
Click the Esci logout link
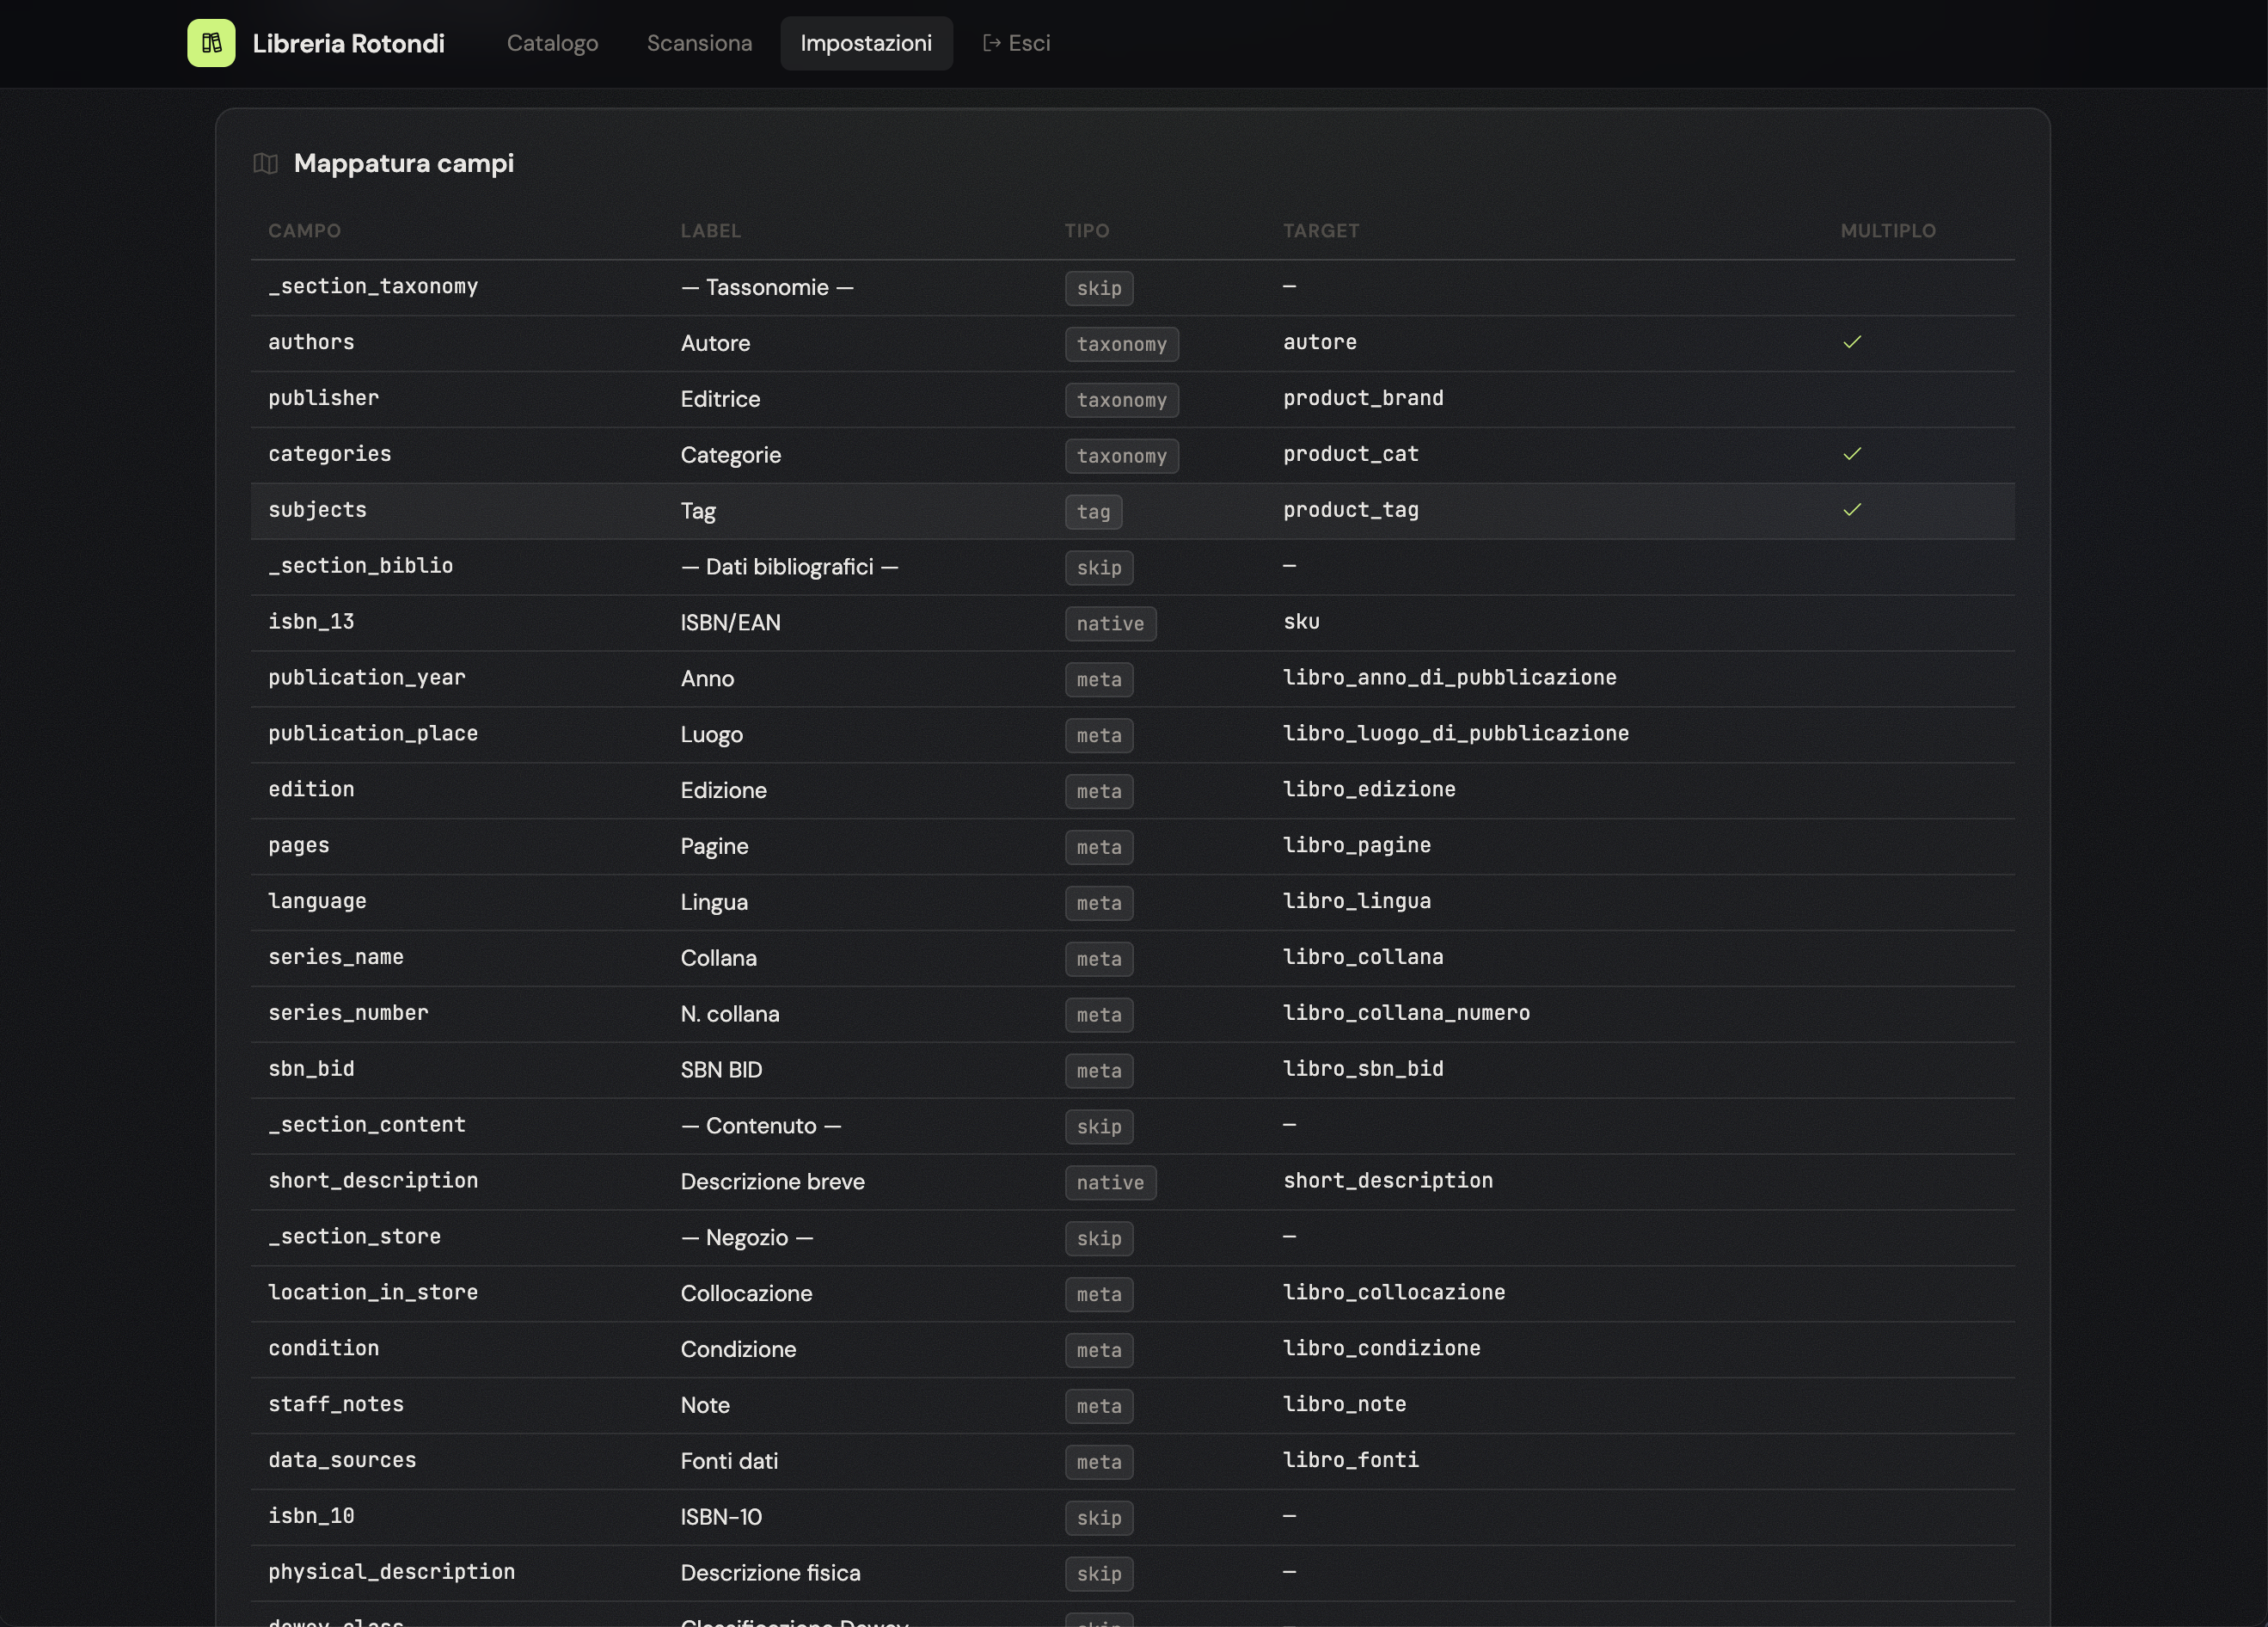pos(1016,43)
